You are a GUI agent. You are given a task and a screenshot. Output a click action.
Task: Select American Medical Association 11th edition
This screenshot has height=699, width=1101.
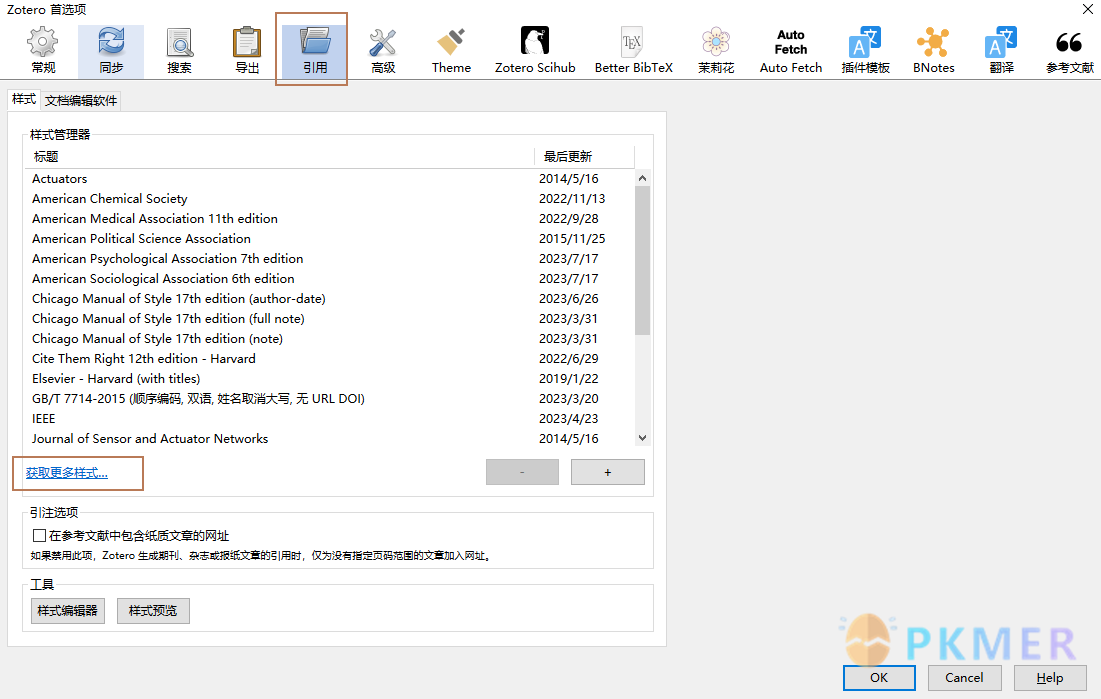click(330, 218)
